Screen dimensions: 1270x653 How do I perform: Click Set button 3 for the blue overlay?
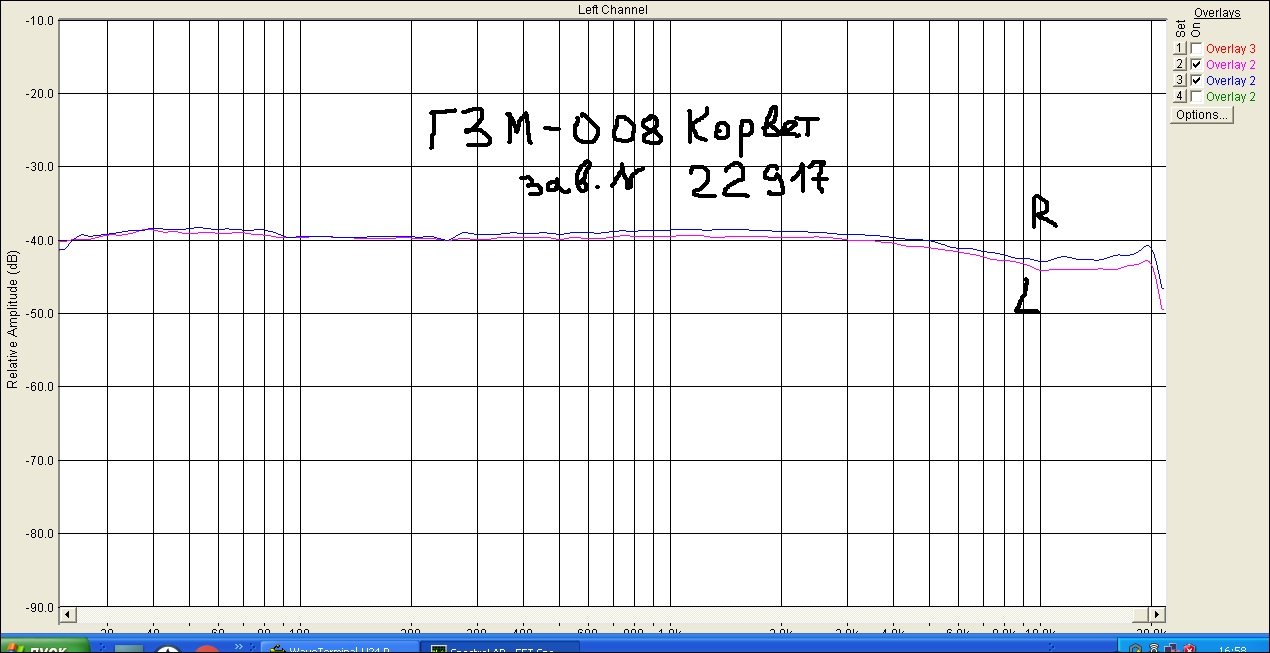coord(1179,80)
